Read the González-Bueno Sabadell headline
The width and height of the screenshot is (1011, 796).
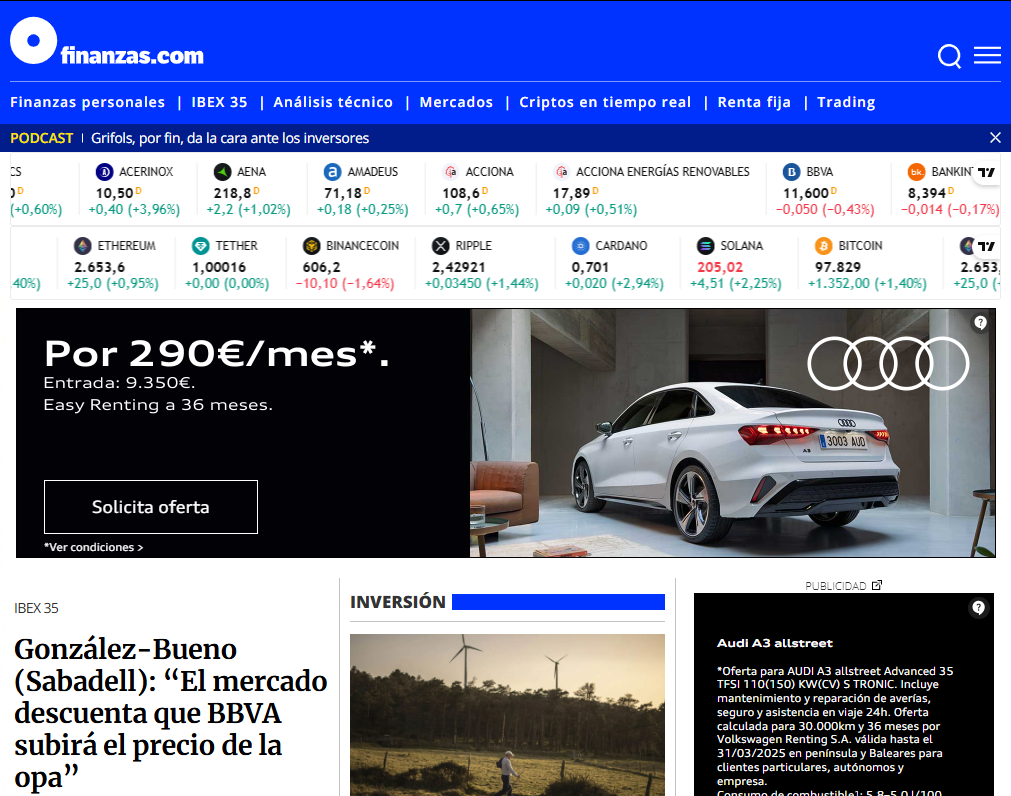click(171, 713)
